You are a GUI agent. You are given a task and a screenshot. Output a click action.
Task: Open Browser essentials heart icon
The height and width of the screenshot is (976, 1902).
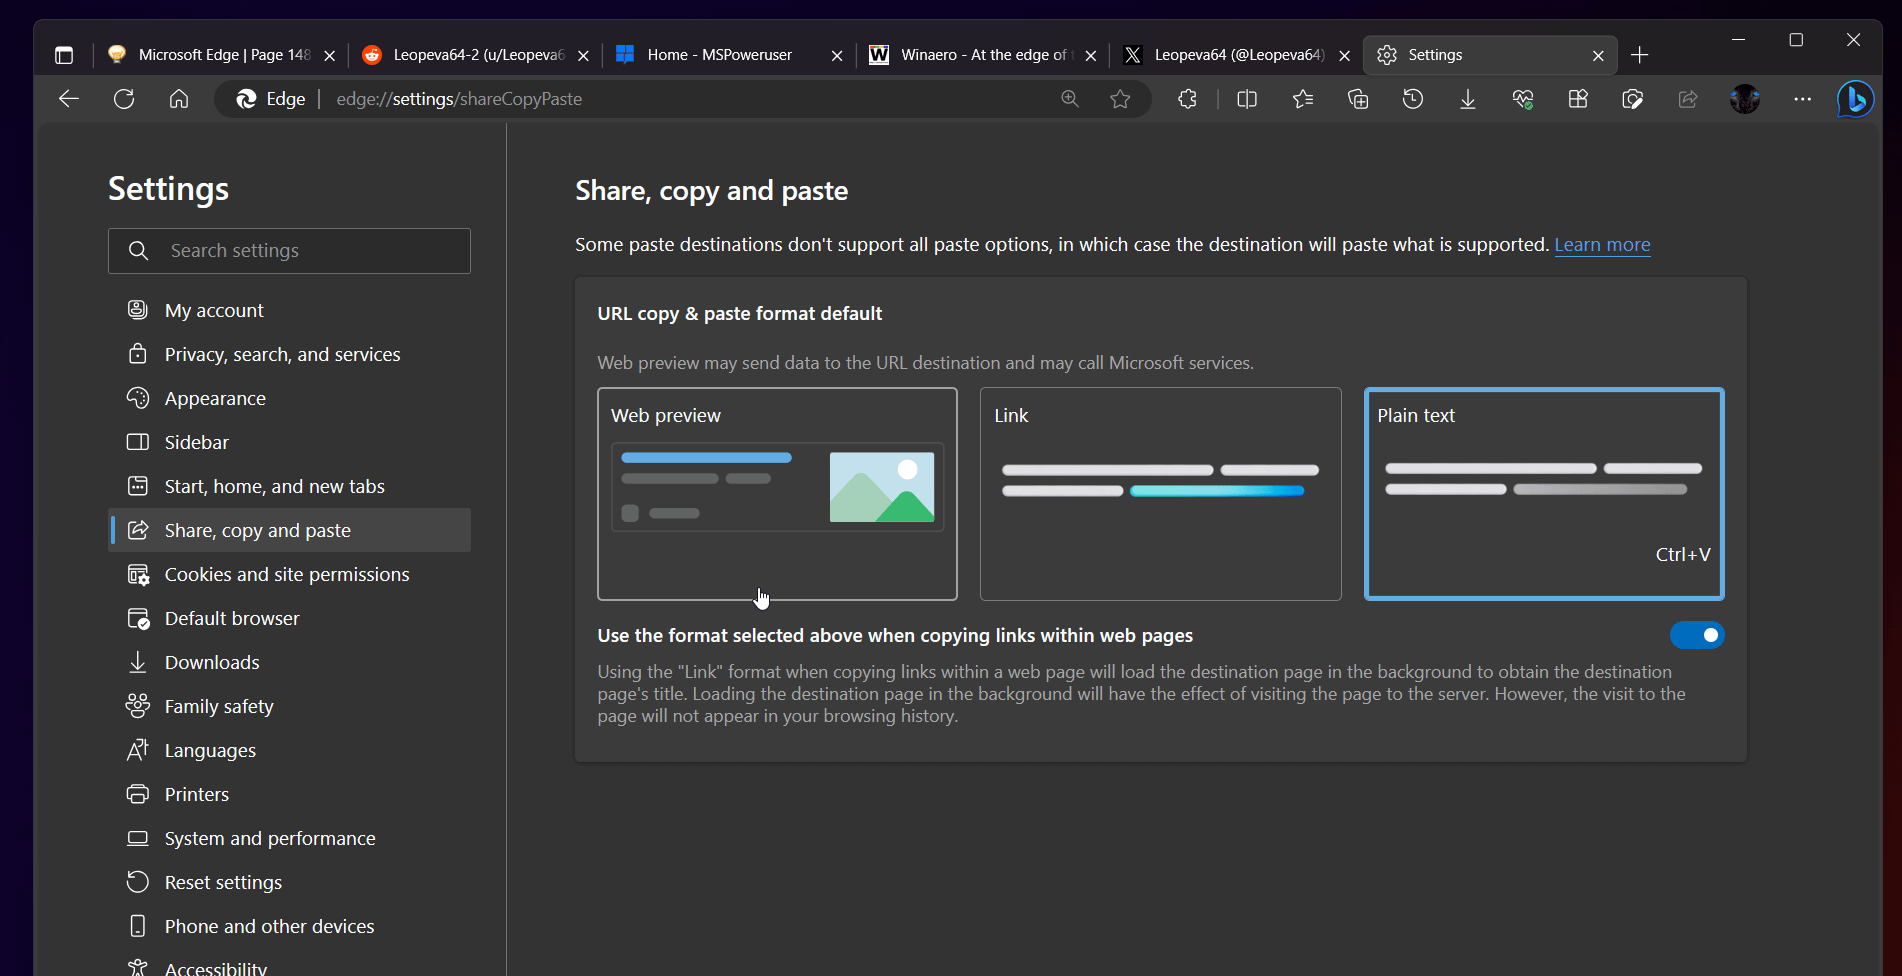click(x=1523, y=99)
